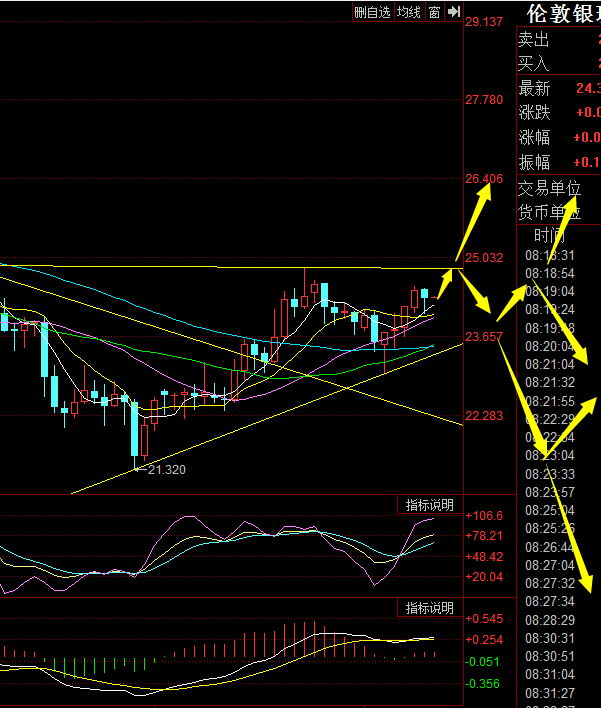This screenshot has height=708, width=601.
Task: Select the +78.21 indicator scale value
Action: point(484,536)
